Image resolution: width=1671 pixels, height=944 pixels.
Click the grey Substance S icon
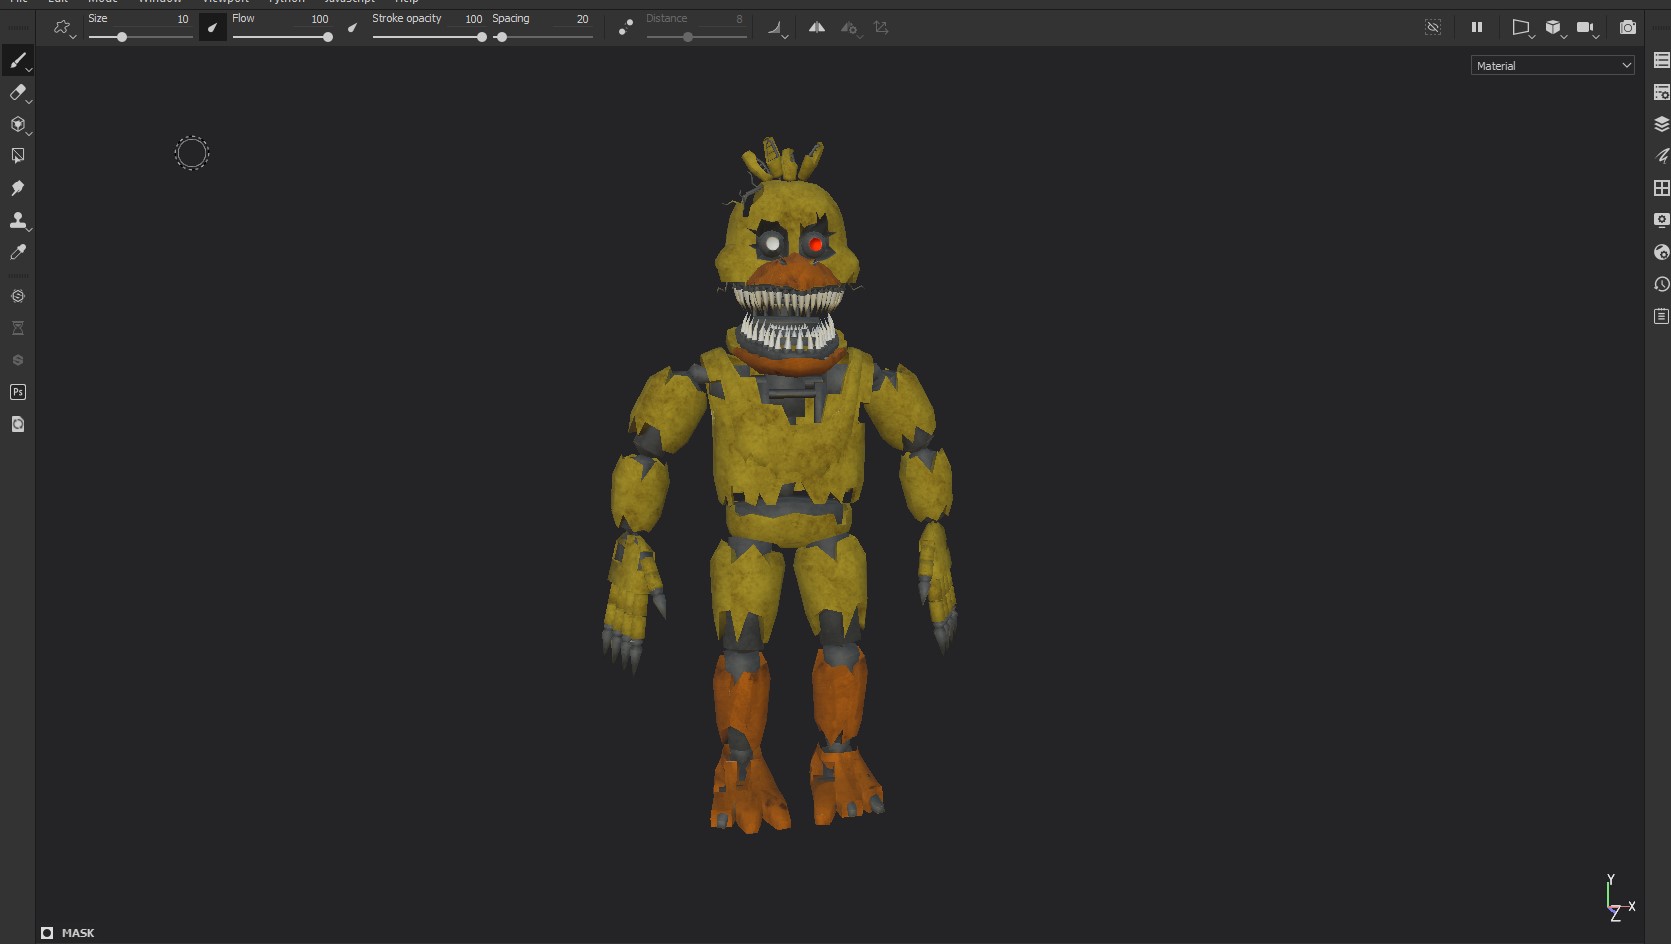(x=17, y=360)
